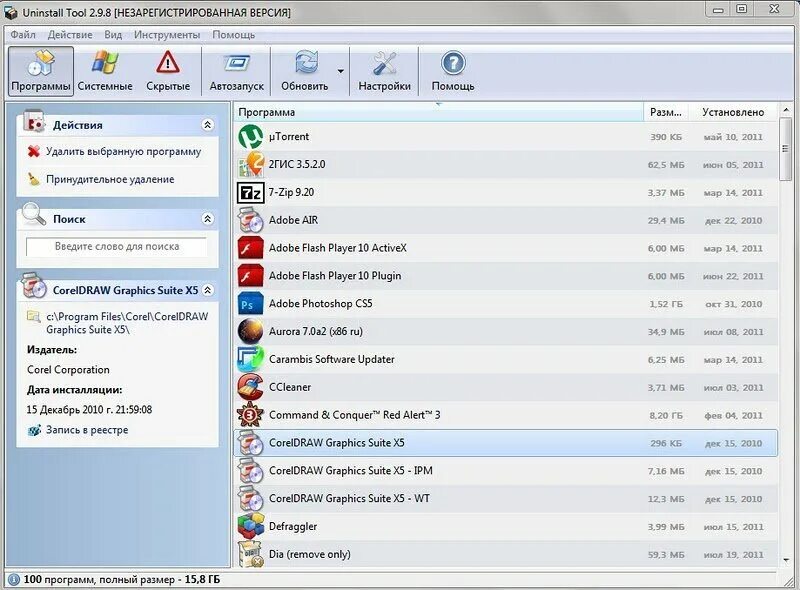Select the Aurora 7.0a2 icon
Image resolution: width=800 pixels, height=590 pixels.
[x=251, y=332]
